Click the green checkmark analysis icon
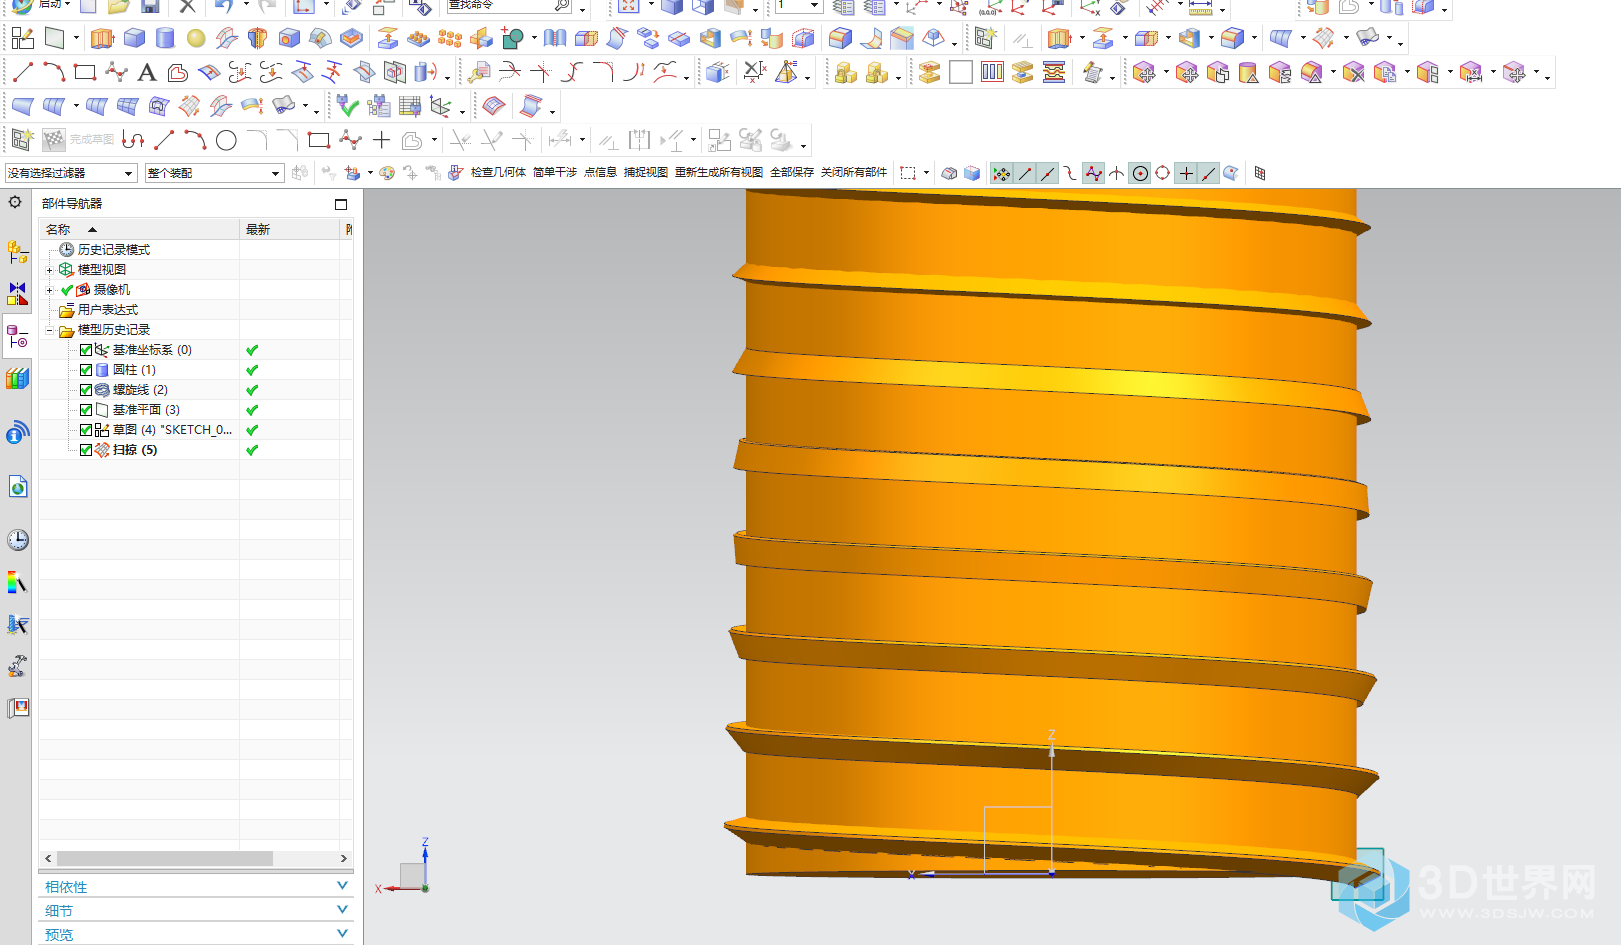Screen dimensions: 1621x945 click(347, 105)
